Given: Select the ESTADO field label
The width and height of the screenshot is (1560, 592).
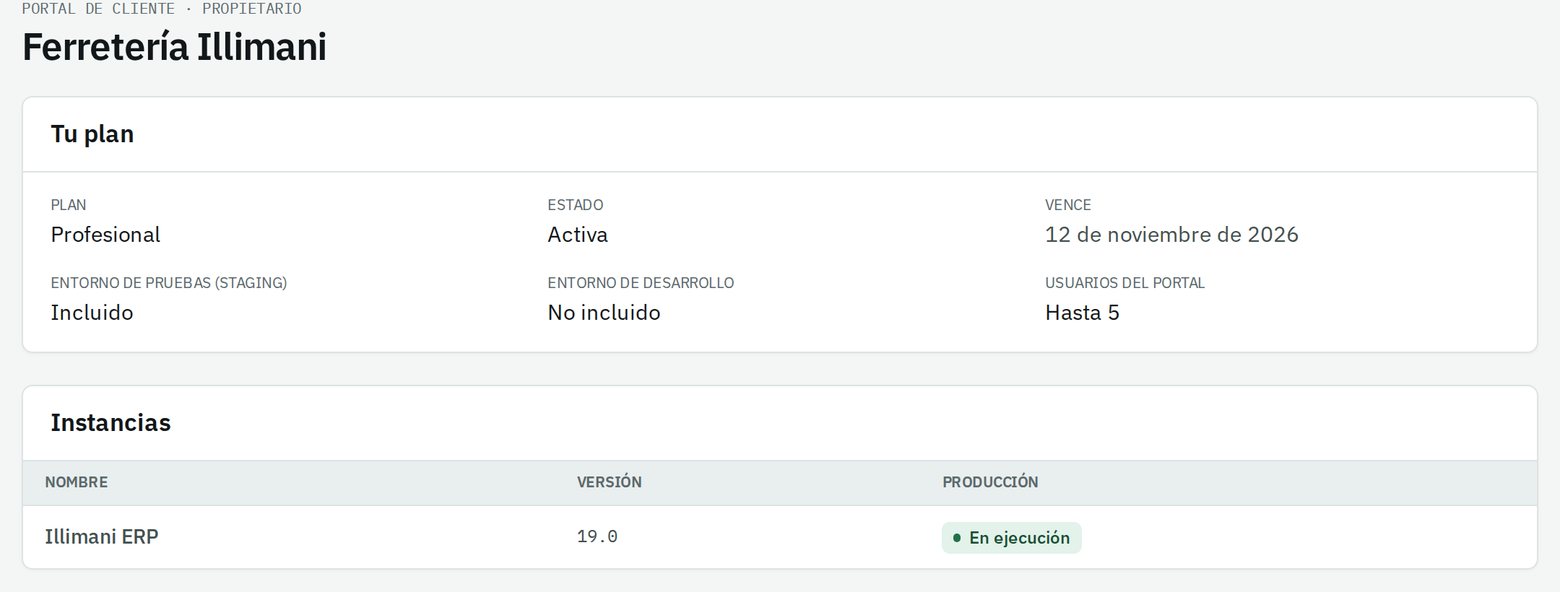Looking at the screenshot, I should tap(575, 205).
